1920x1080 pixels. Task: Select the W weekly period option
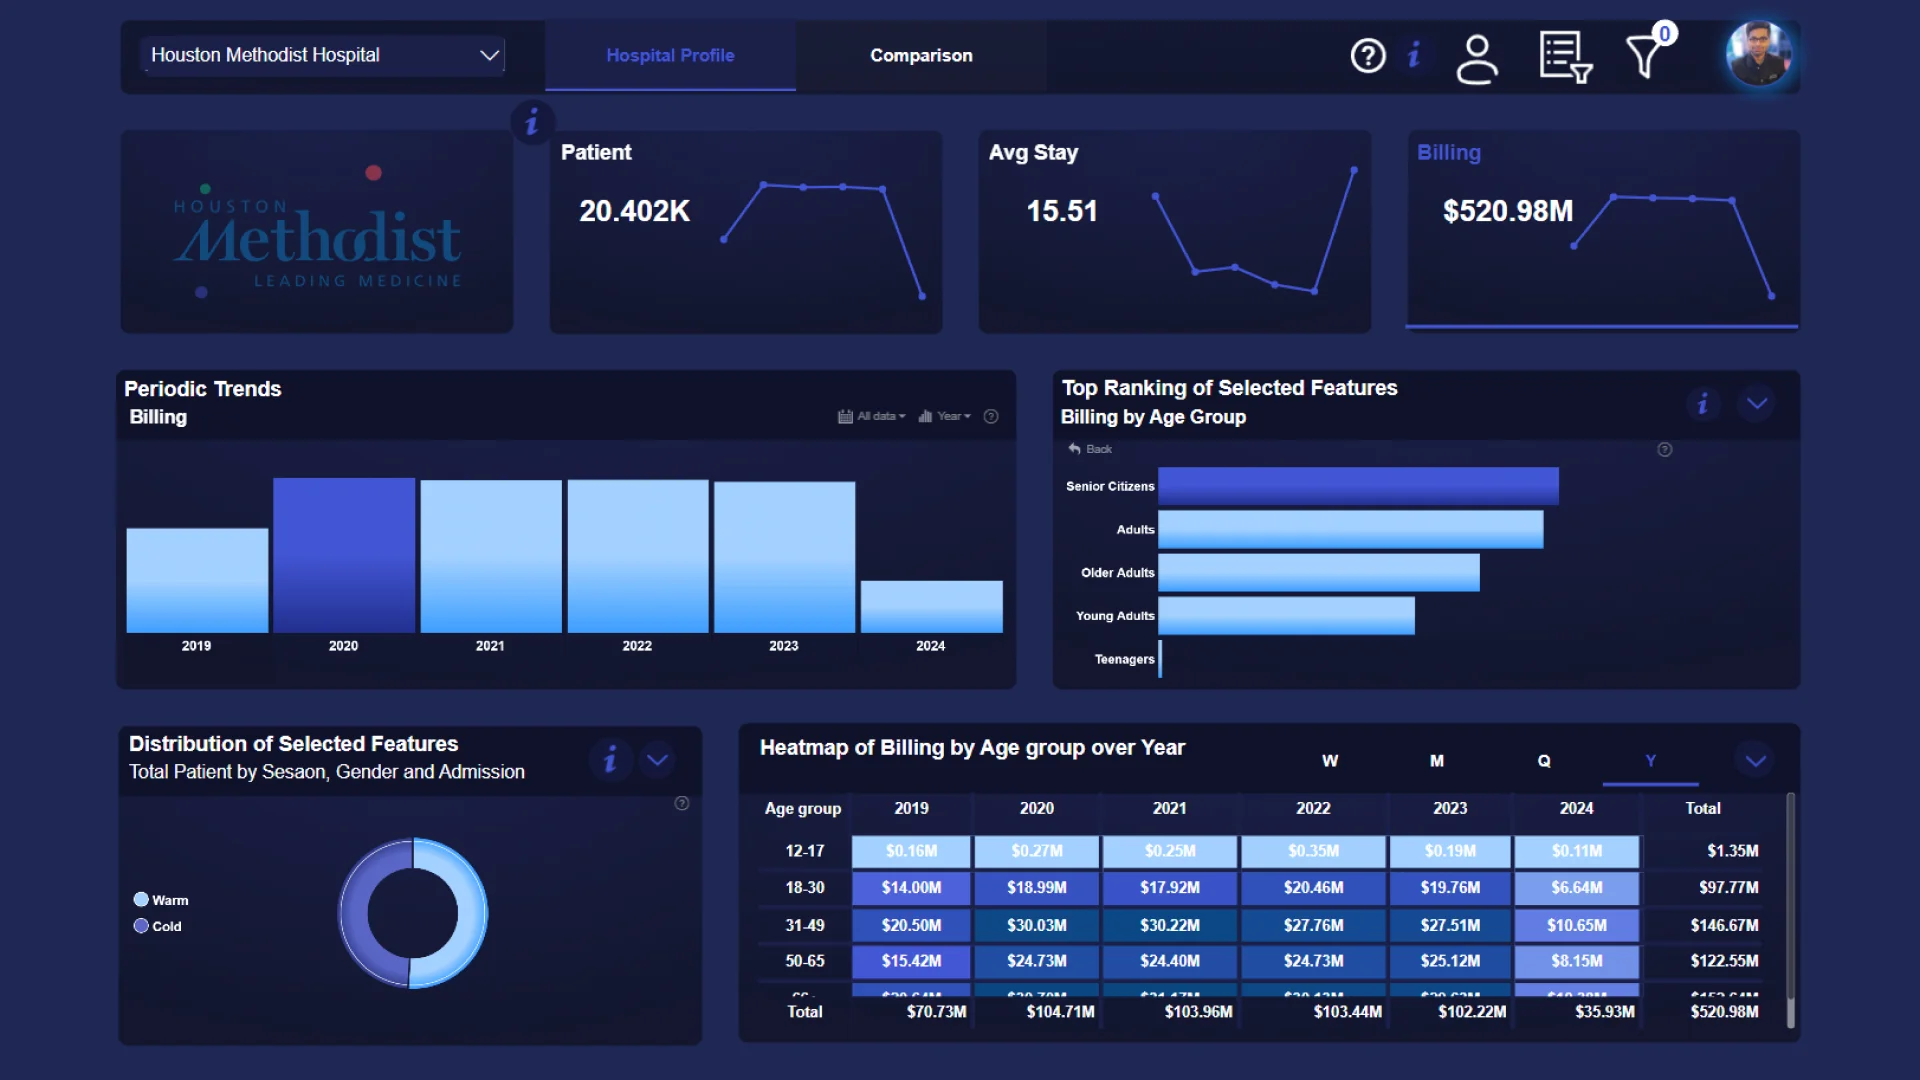1329,761
